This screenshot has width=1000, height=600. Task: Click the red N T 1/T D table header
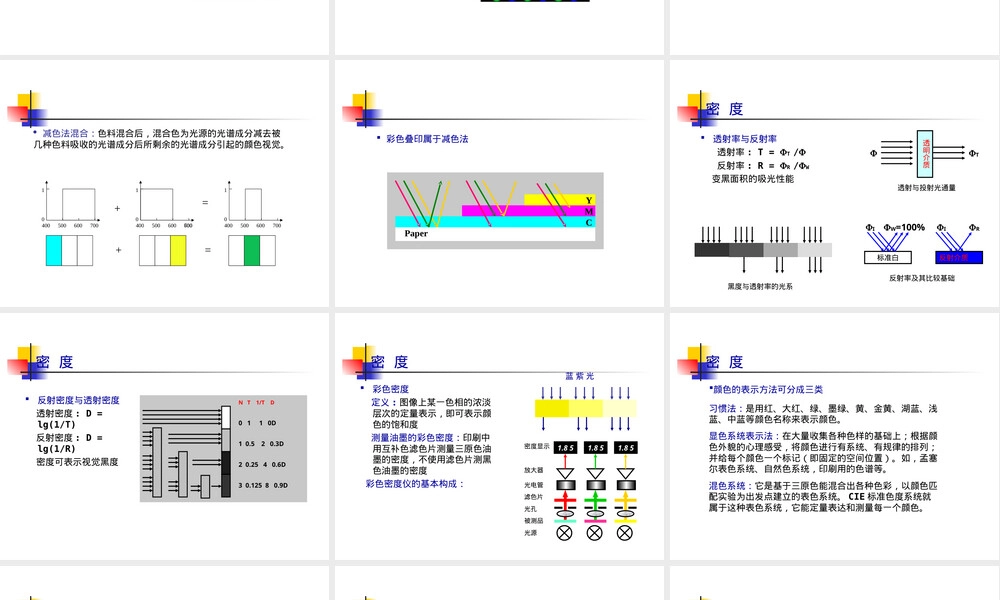[256, 402]
